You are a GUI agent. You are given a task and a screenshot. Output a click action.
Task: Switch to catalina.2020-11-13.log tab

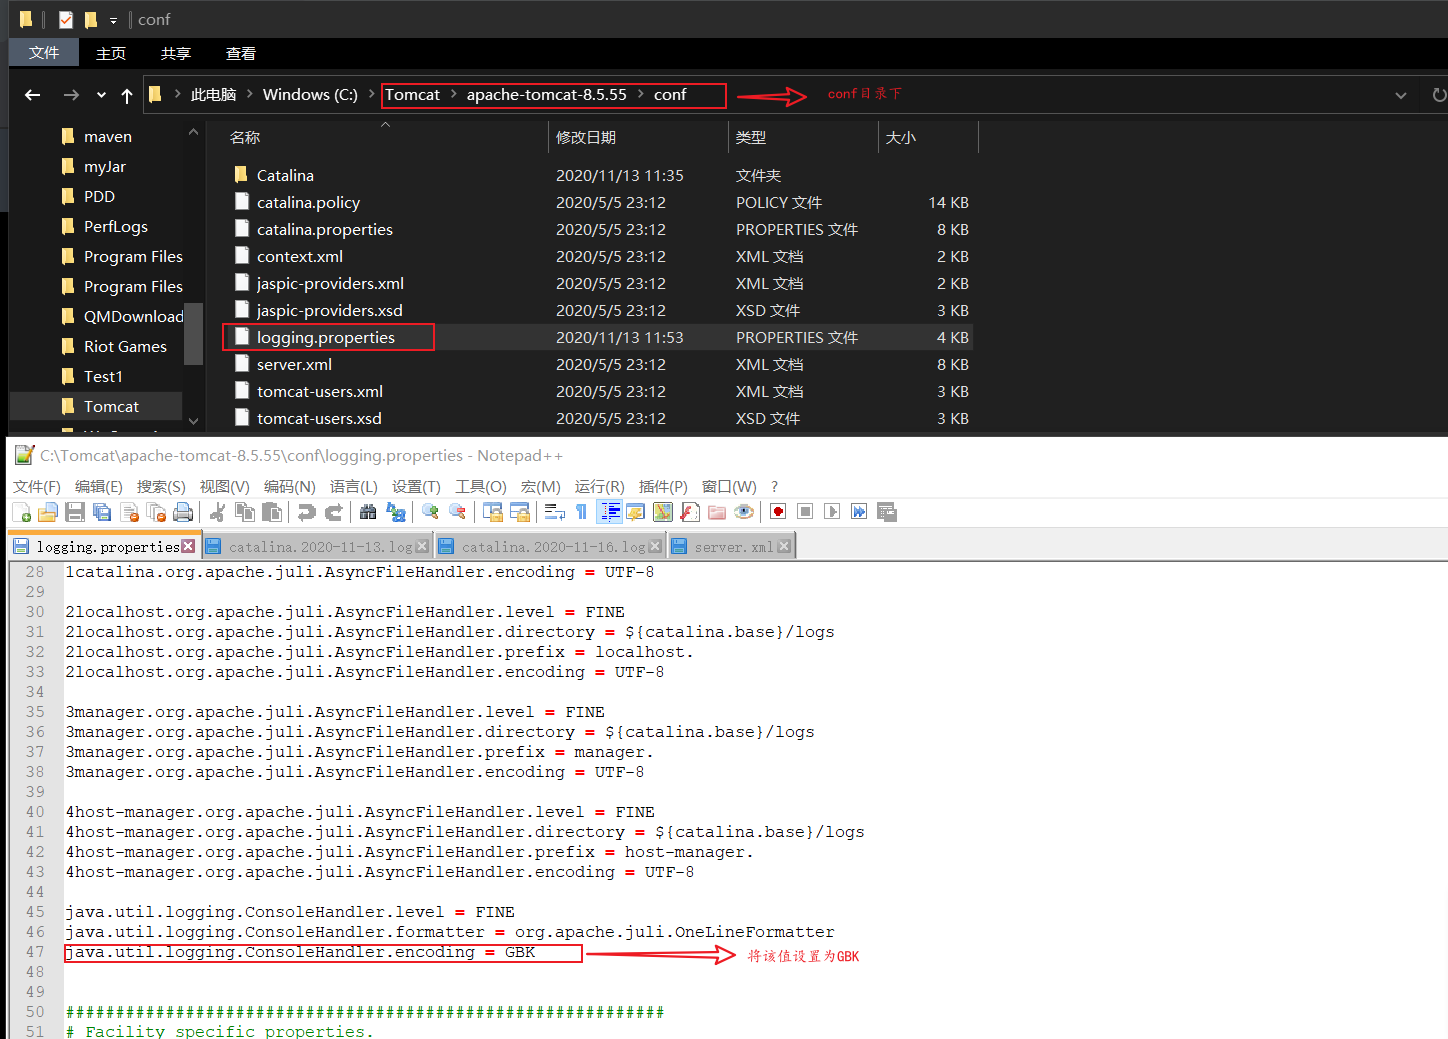click(x=318, y=546)
